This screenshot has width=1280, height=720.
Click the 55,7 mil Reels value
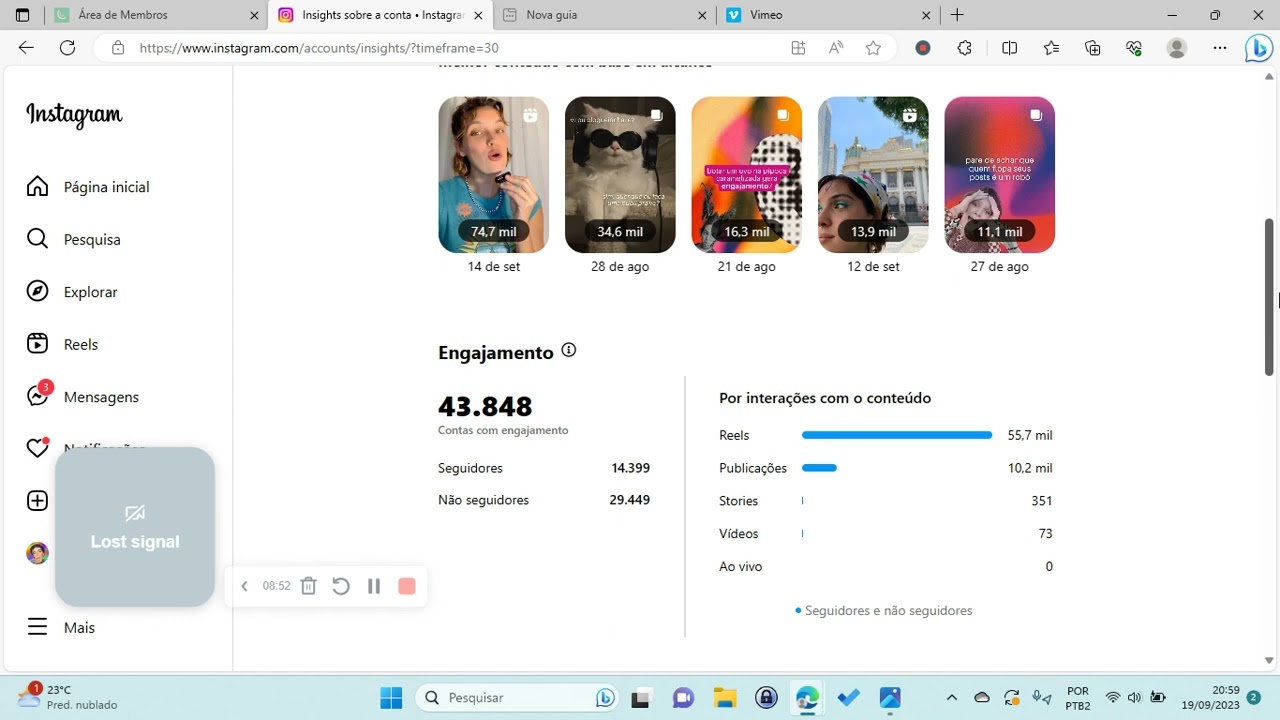(1030, 435)
